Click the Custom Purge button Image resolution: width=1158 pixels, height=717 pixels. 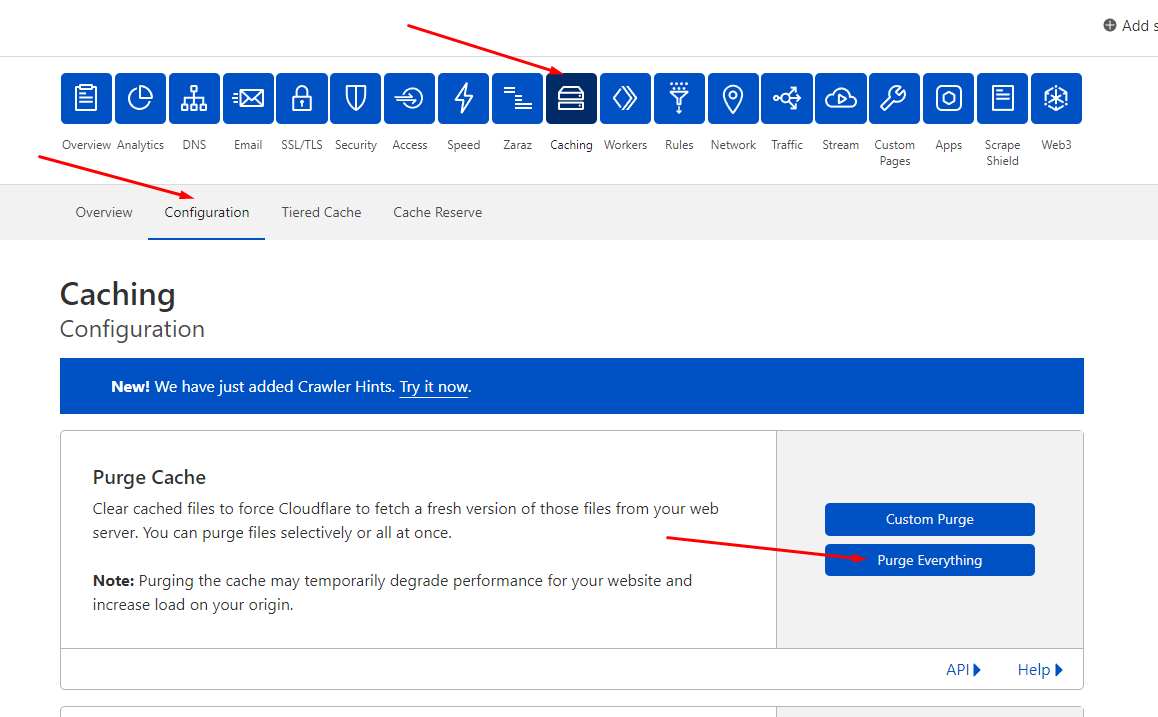[930, 519]
